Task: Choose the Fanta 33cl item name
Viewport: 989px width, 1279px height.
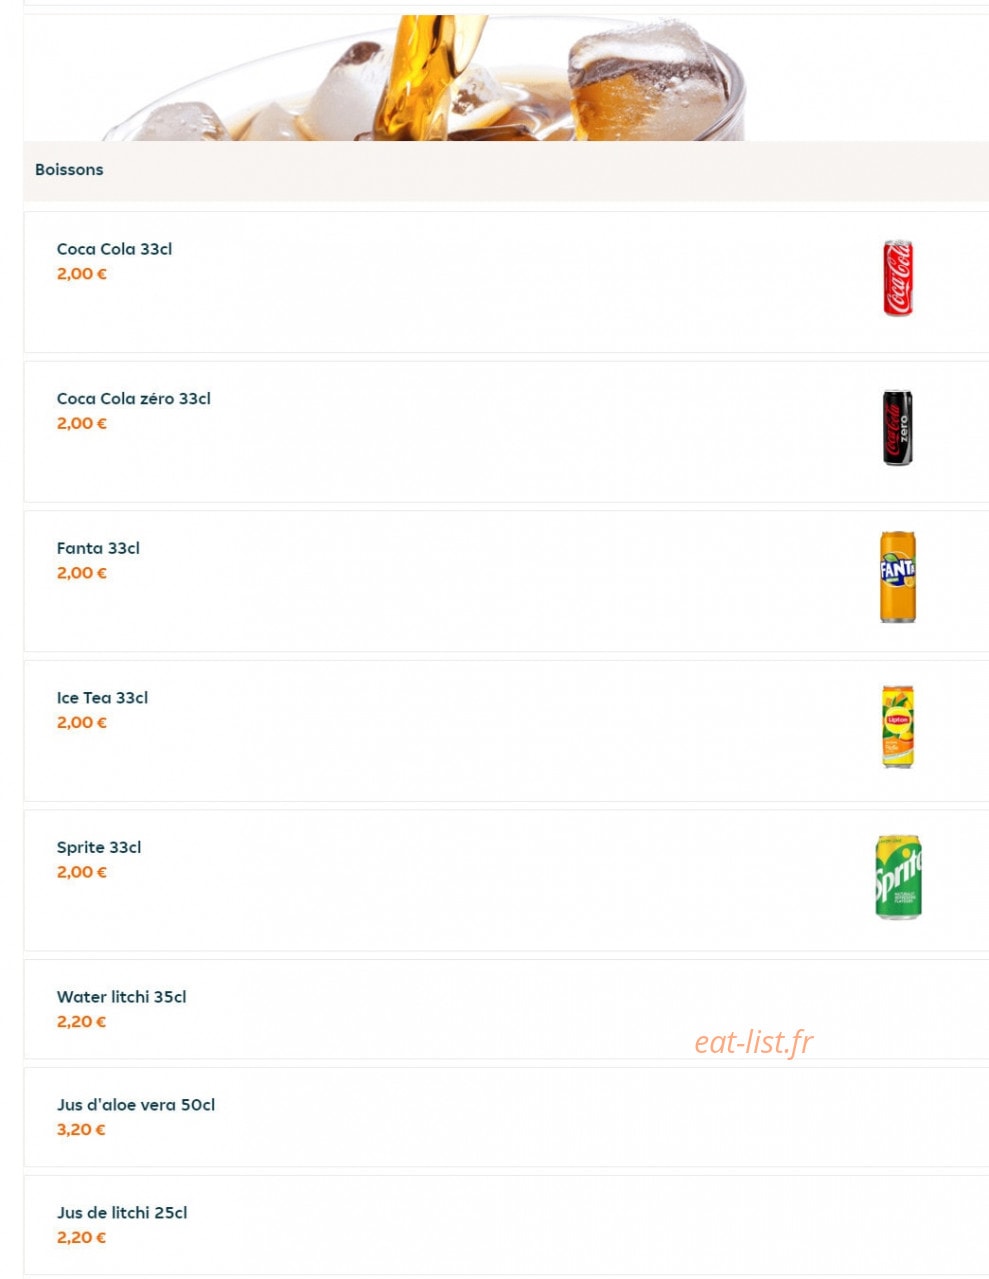Action: click(98, 548)
